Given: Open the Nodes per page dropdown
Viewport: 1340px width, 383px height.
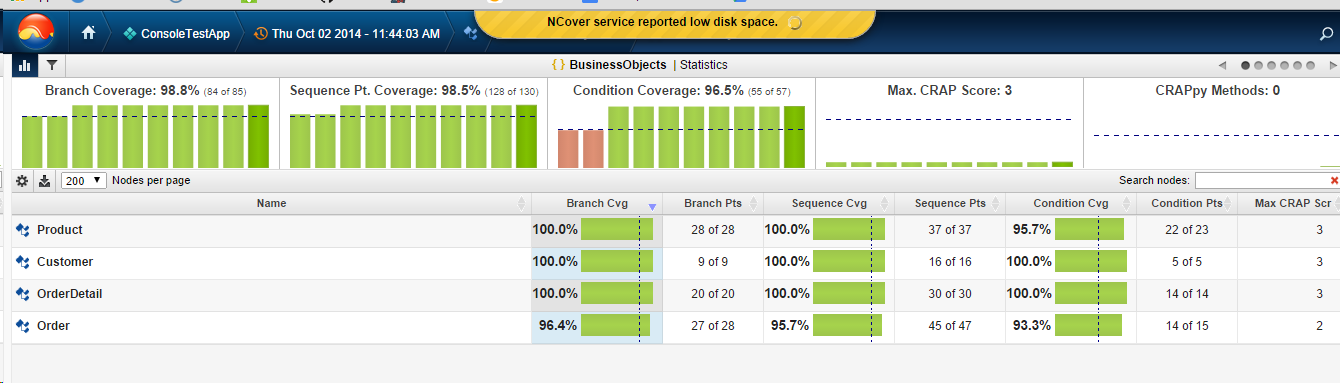Looking at the screenshot, I should coord(84,180).
